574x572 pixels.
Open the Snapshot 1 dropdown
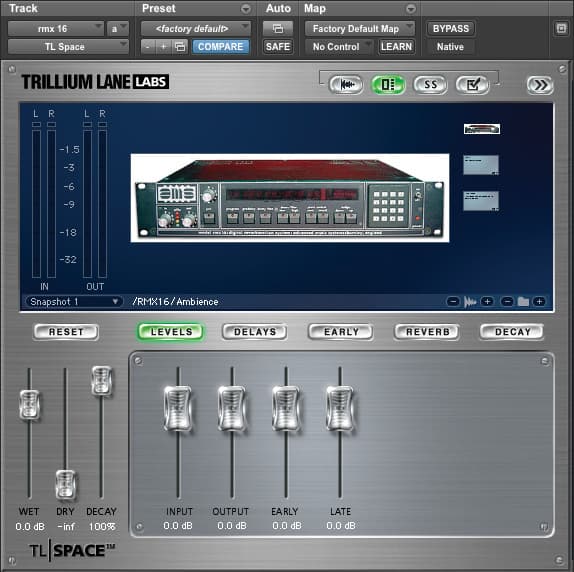(x=74, y=302)
